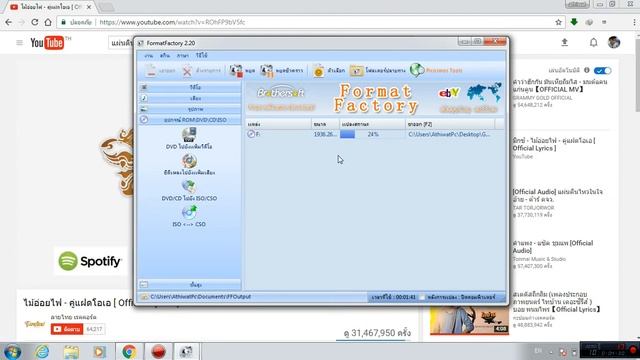Image resolution: width=640 pixels, height=360 pixels.
Task: Open the Options toolbar icon with the orange gear
Action: pos(318,71)
